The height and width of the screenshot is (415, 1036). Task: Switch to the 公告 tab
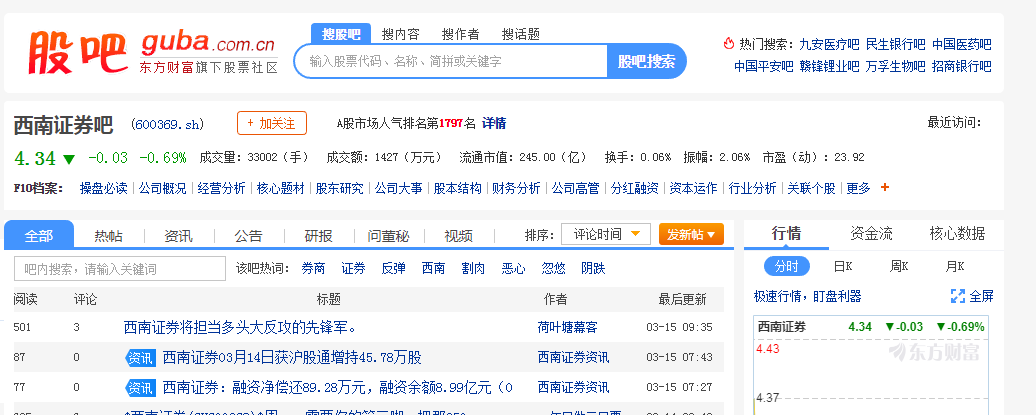point(248,236)
